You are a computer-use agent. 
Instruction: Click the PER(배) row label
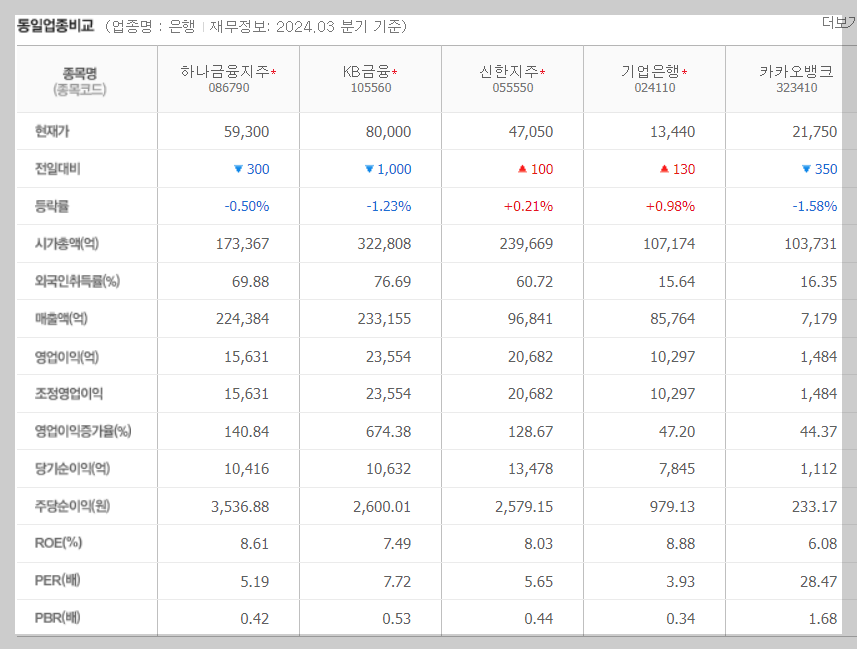click(57, 580)
